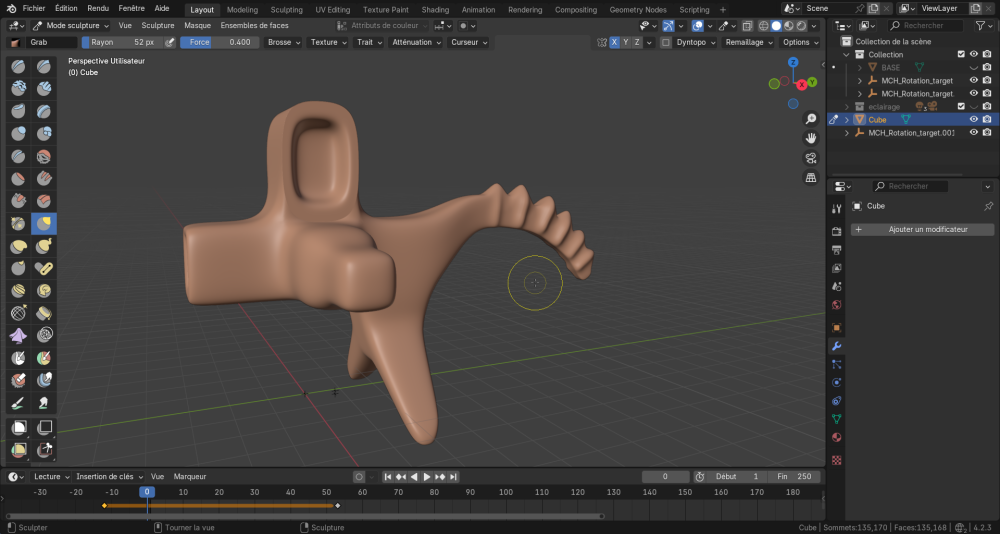Toggle X axis symmetry button
Viewport: 1000px width, 534px height.
[615, 43]
